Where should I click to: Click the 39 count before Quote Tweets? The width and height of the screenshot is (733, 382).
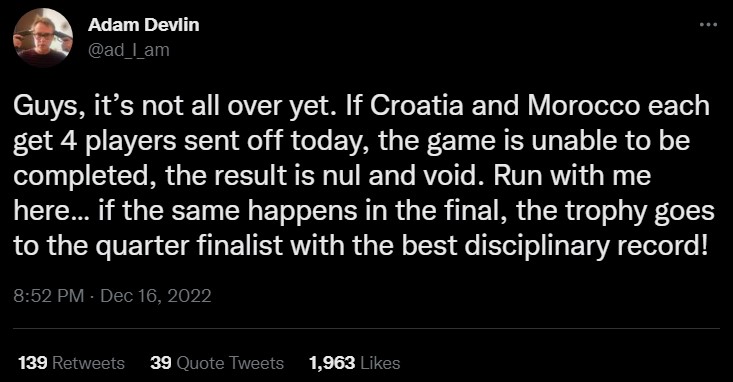click(161, 363)
